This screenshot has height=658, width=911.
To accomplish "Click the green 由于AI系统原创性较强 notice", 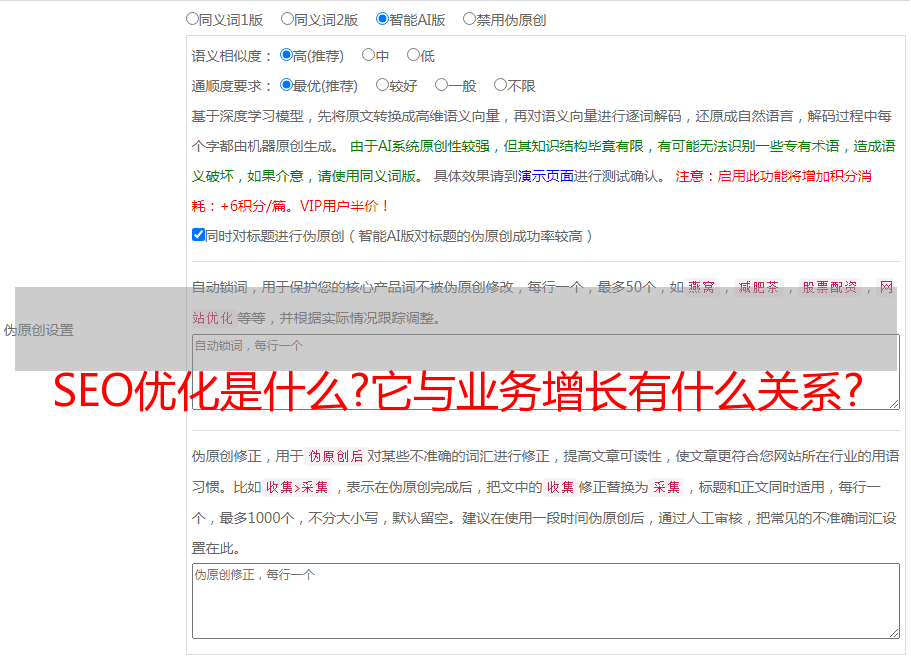I will pos(543,161).
